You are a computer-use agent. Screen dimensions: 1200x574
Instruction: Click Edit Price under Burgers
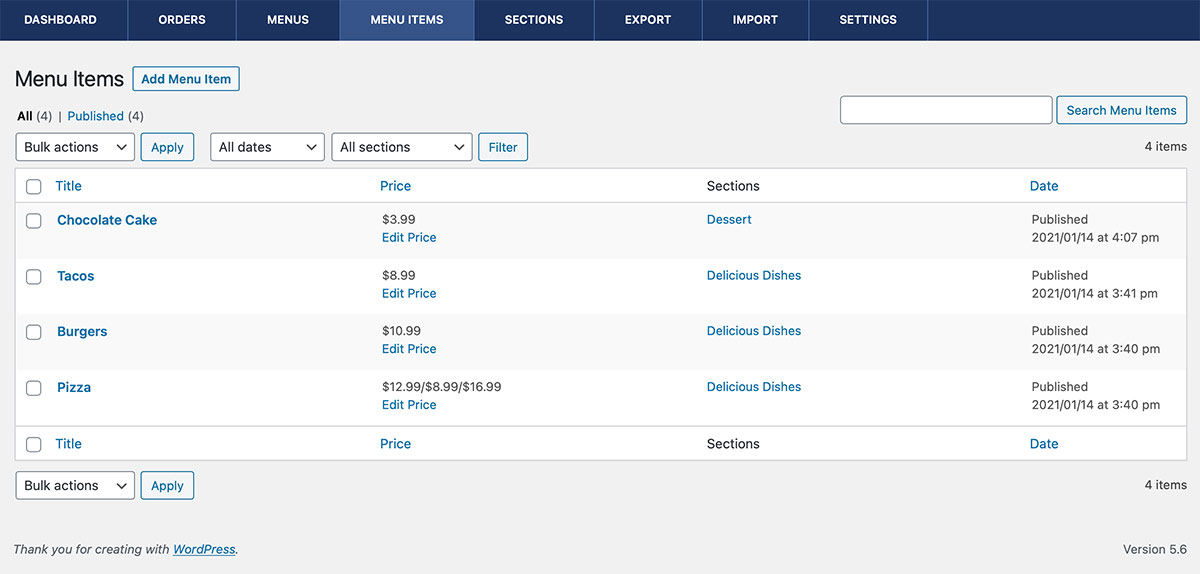pyautogui.click(x=409, y=349)
